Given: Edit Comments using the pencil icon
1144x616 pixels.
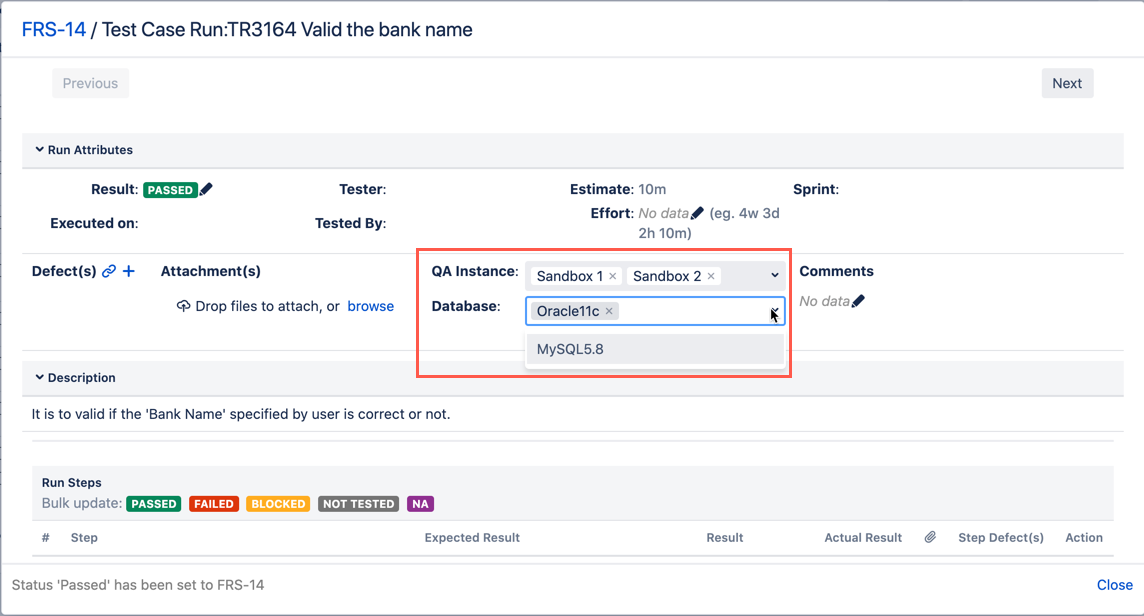Looking at the screenshot, I should (x=858, y=301).
